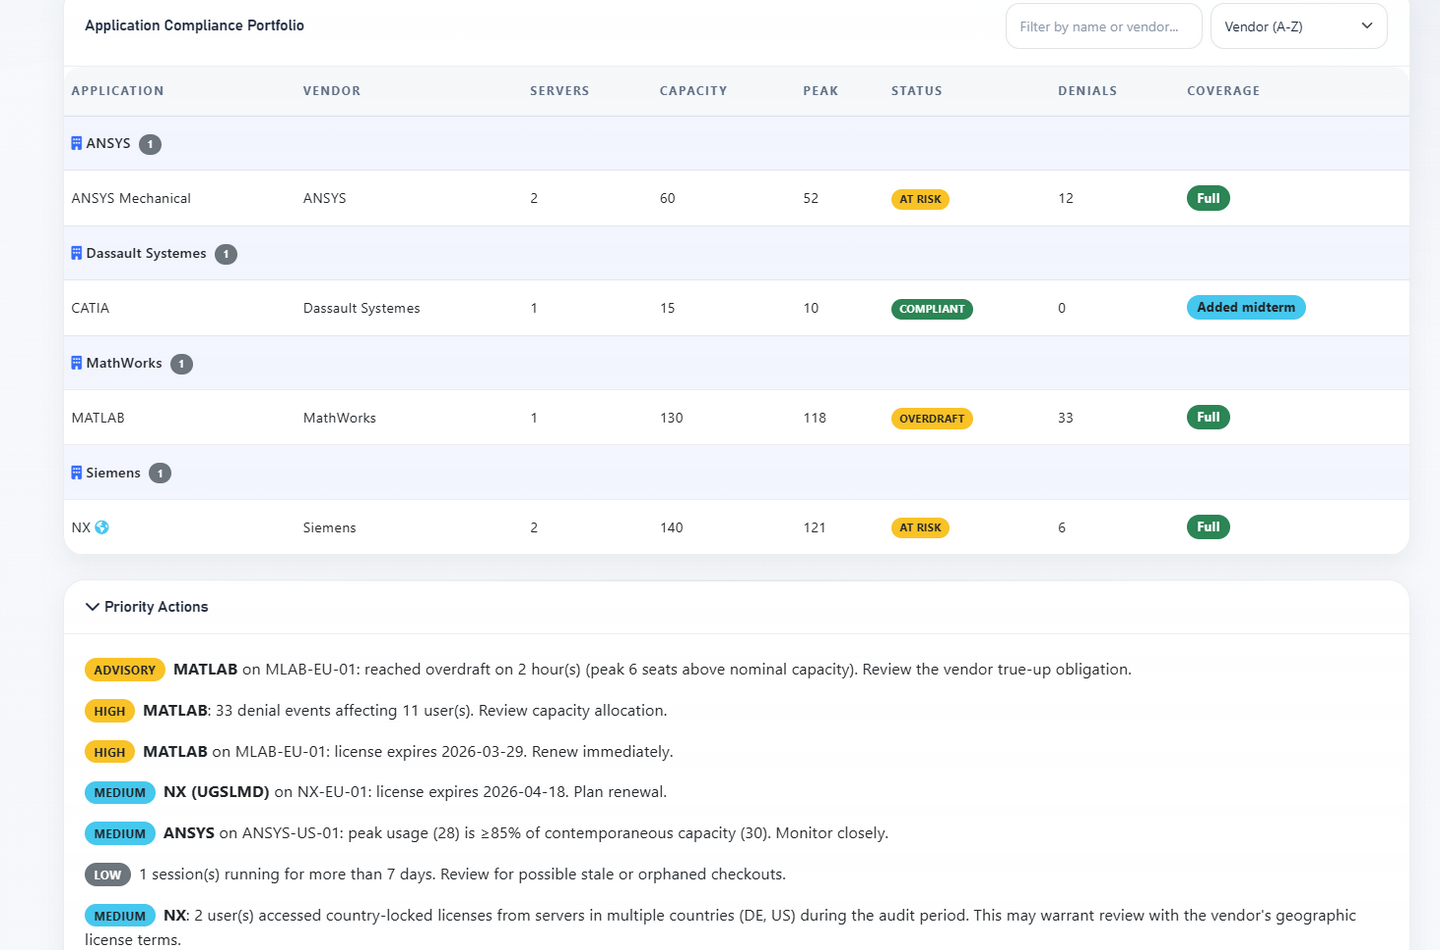Click the capacity value 60 for ANSYS Mechanical
The height and width of the screenshot is (950, 1440).
[667, 198]
